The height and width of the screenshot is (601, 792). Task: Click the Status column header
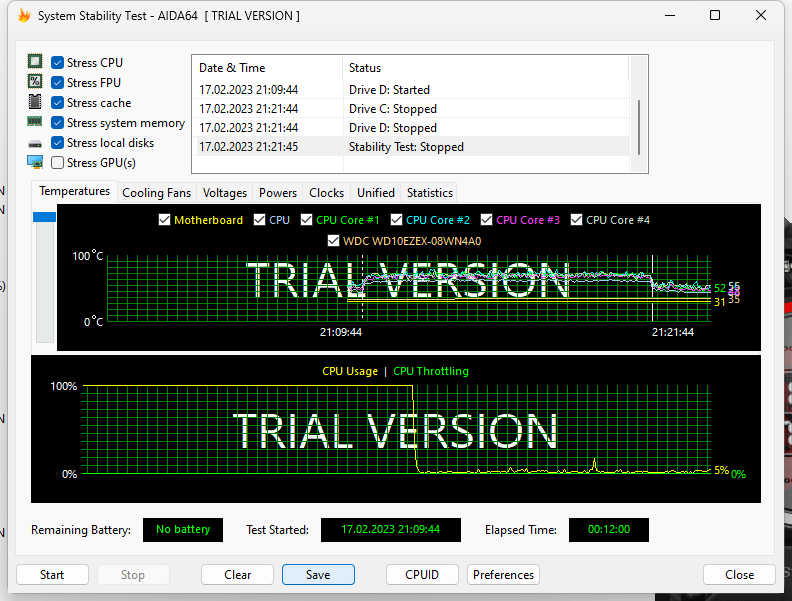tap(486, 68)
